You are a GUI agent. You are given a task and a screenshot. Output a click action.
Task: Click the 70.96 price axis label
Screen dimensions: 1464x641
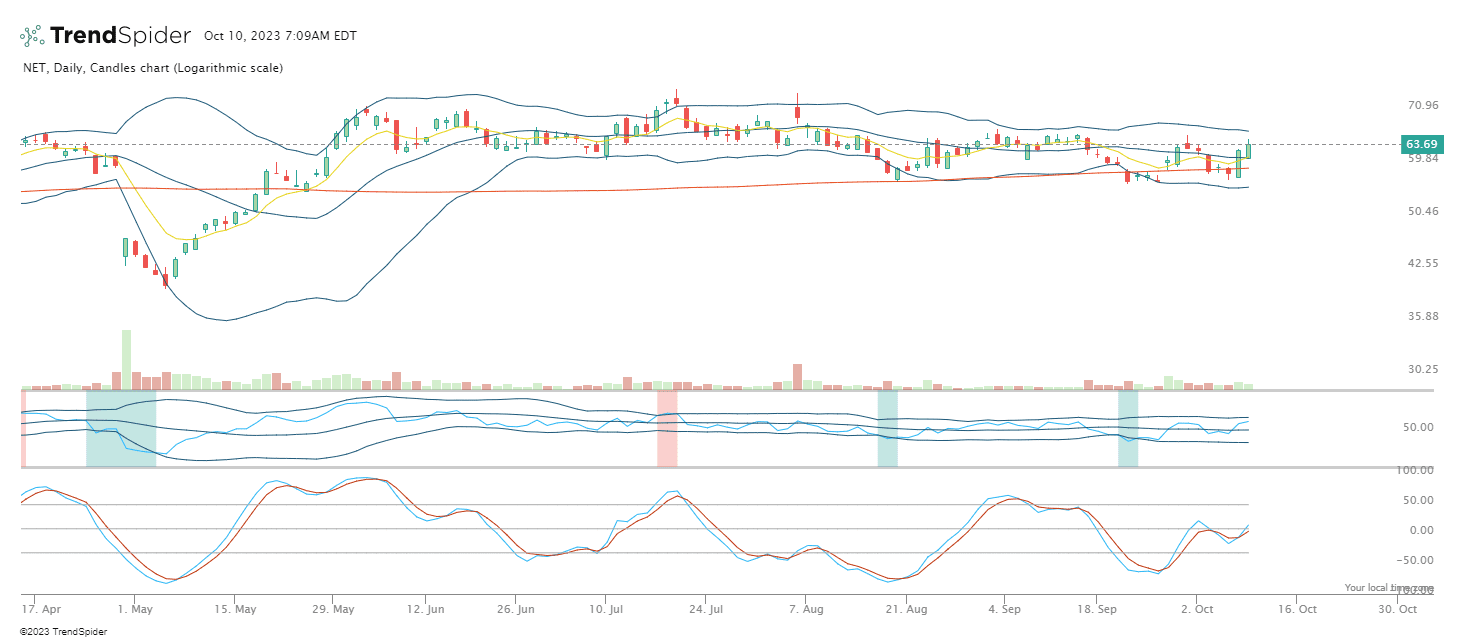pyautogui.click(x=1422, y=105)
